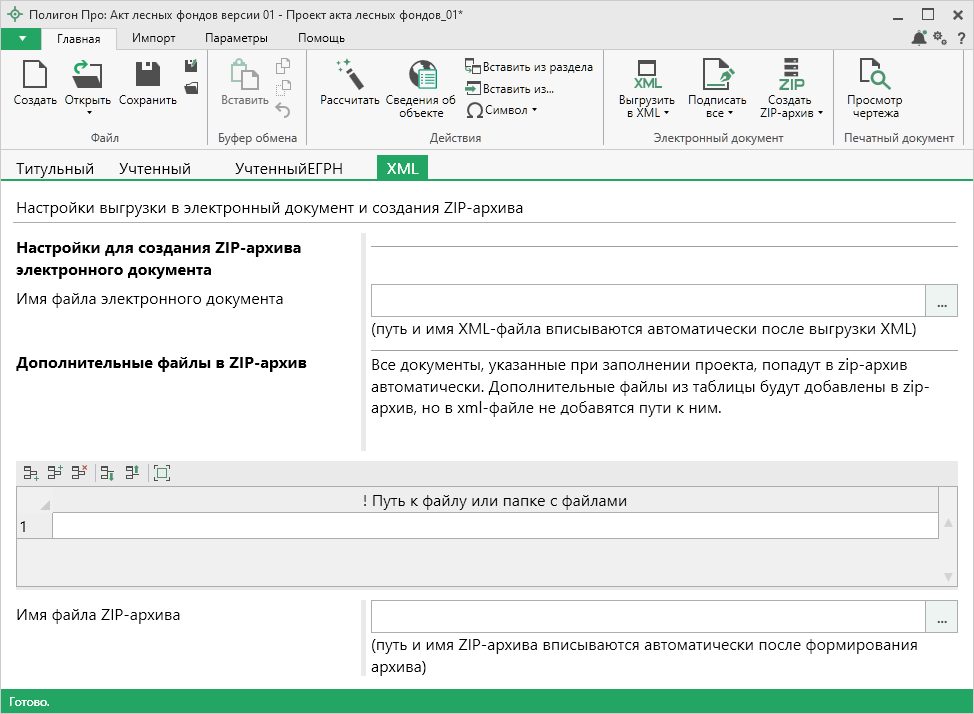The height and width of the screenshot is (714, 974).
Task: Browse for electronic document file name
Action: coord(941,301)
